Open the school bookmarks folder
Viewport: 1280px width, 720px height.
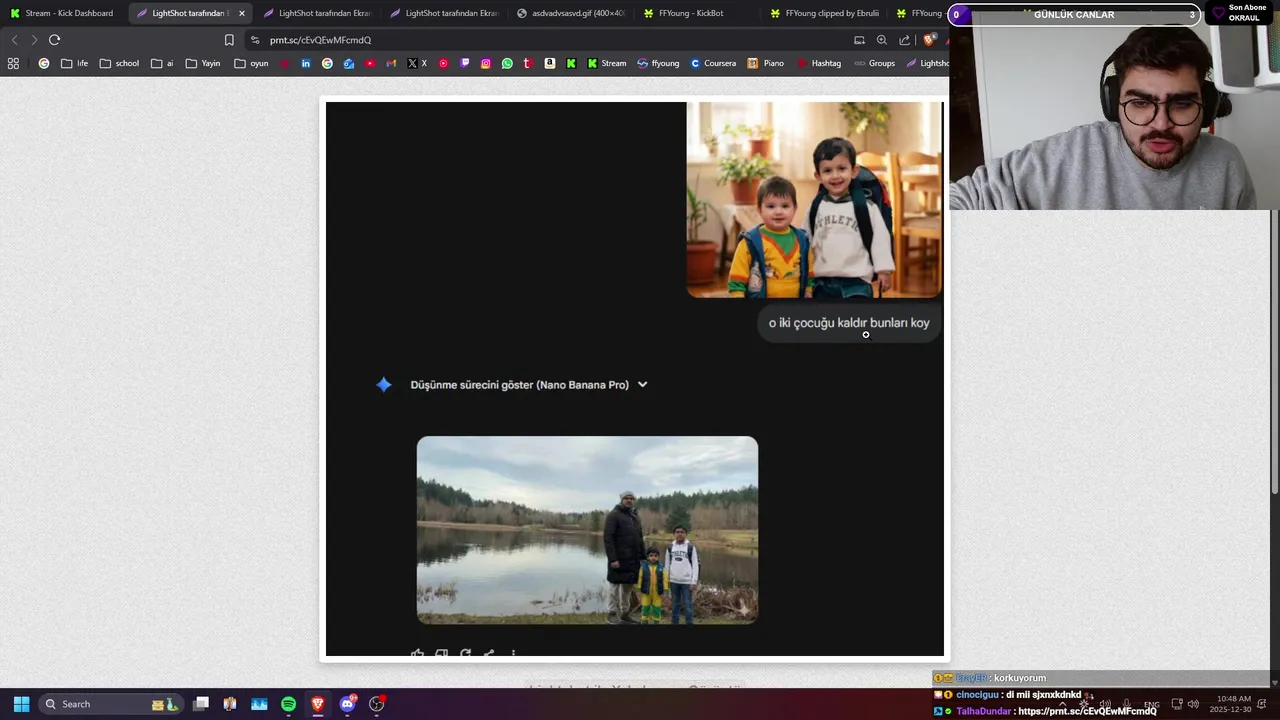pyautogui.click(x=119, y=63)
